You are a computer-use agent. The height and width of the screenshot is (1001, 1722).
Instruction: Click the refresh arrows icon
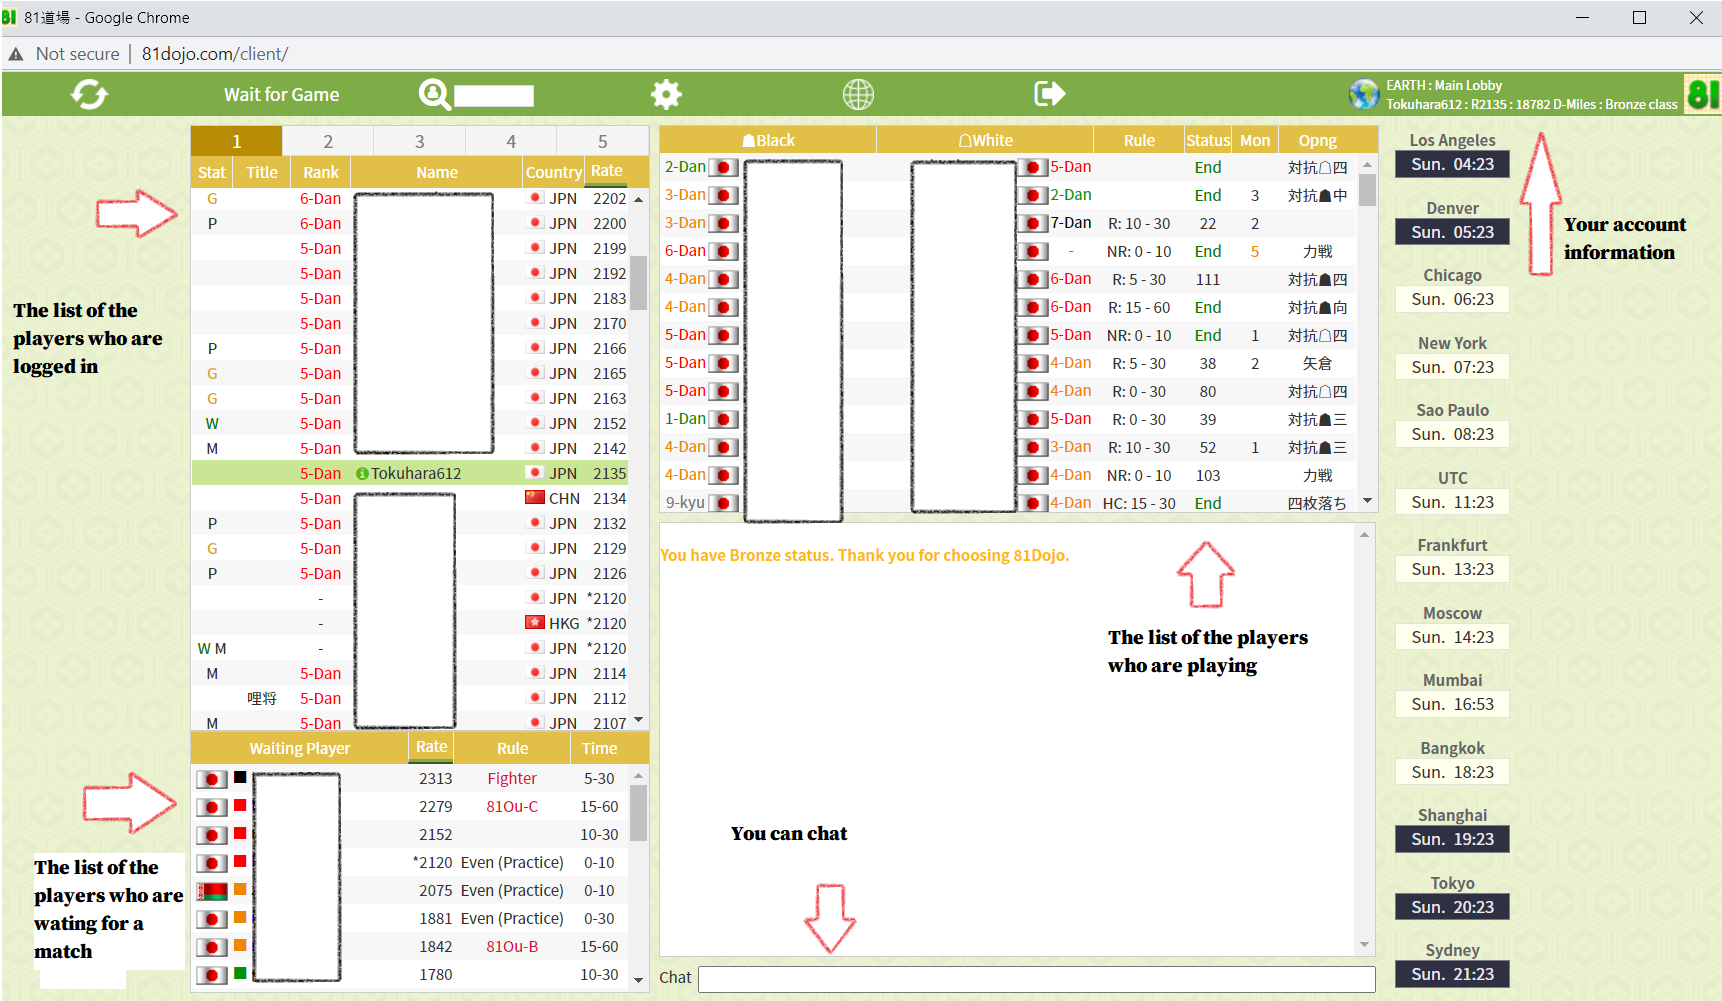pos(89,95)
